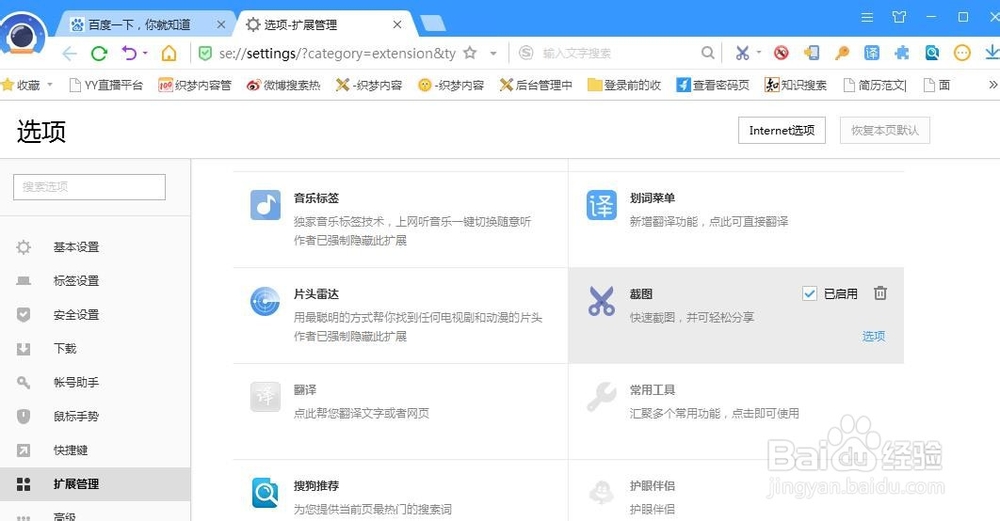Image resolution: width=1000 pixels, height=521 pixels.
Task: Expand the bookmarks bar overflow chevron
Action: point(992,85)
